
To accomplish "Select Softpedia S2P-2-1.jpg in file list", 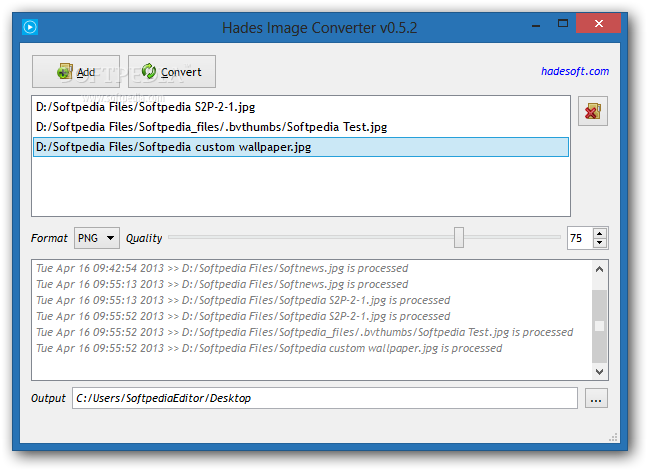I will coord(301,107).
